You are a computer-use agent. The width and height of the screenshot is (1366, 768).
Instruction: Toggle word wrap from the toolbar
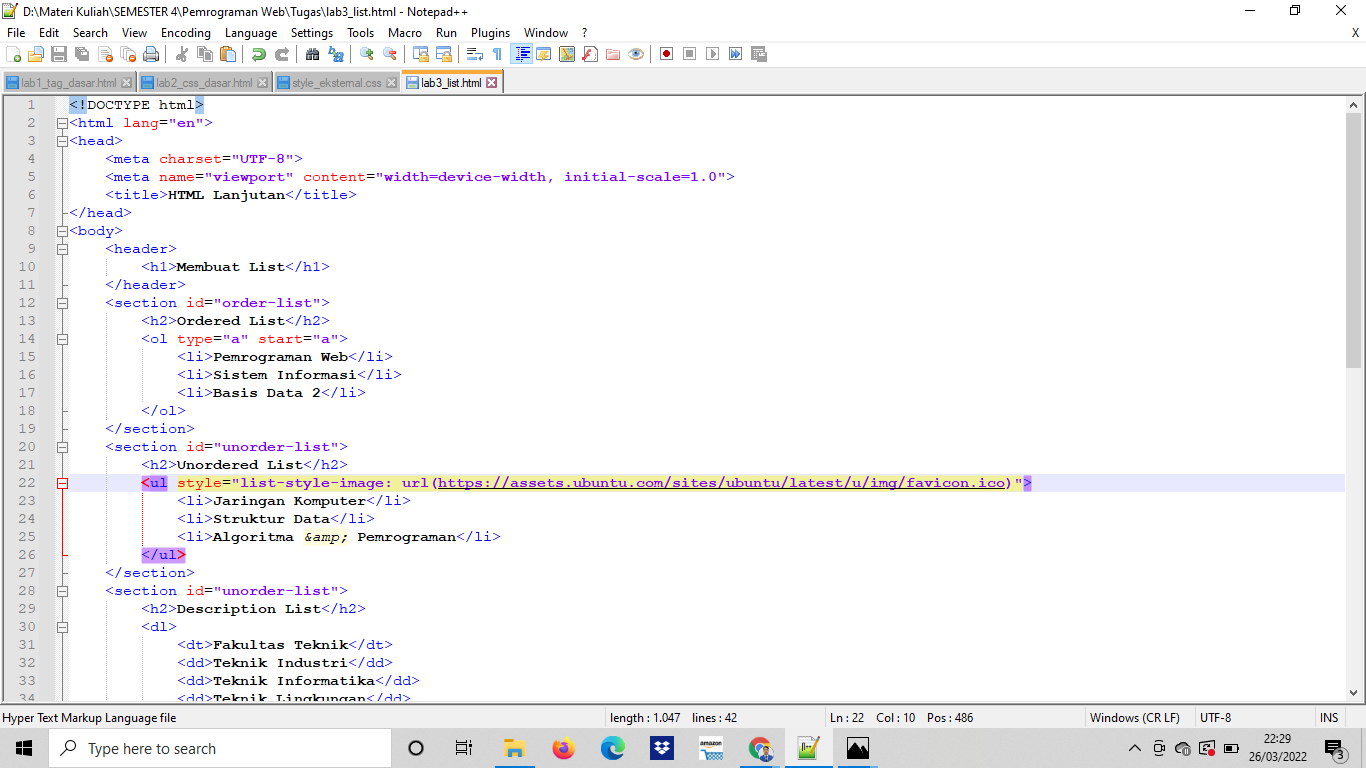[473, 54]
